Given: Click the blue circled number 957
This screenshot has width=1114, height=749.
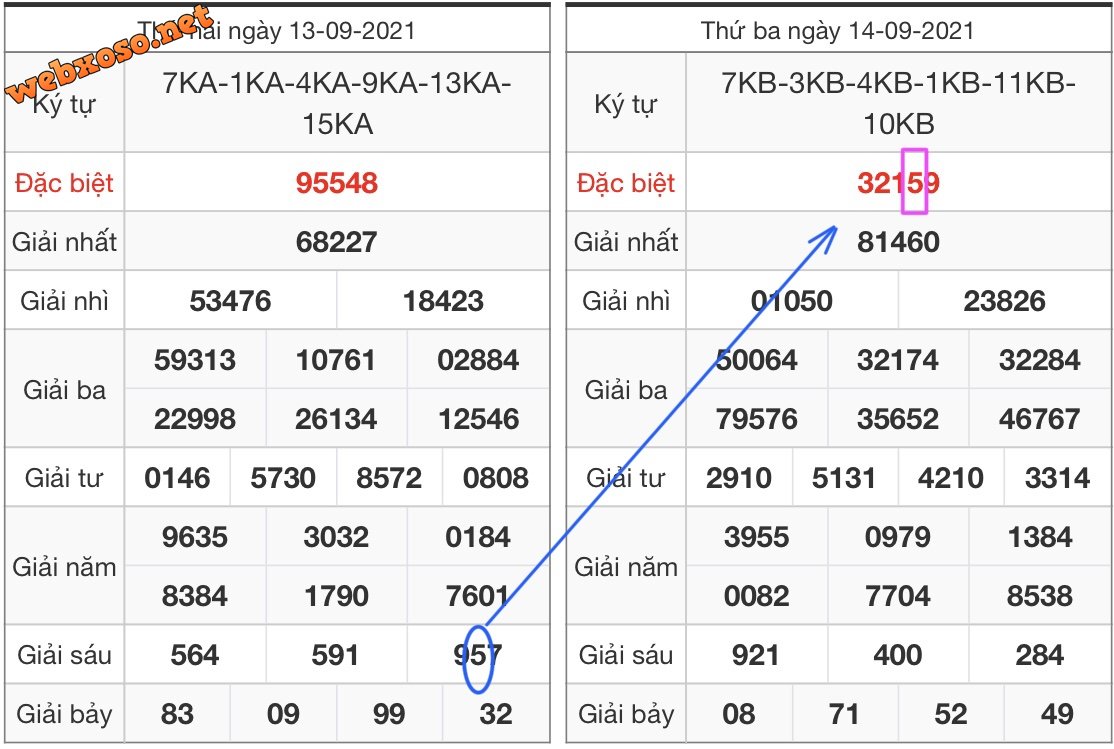Looking at the screenshot, I should pyautogui.click(x=479, y=657).
